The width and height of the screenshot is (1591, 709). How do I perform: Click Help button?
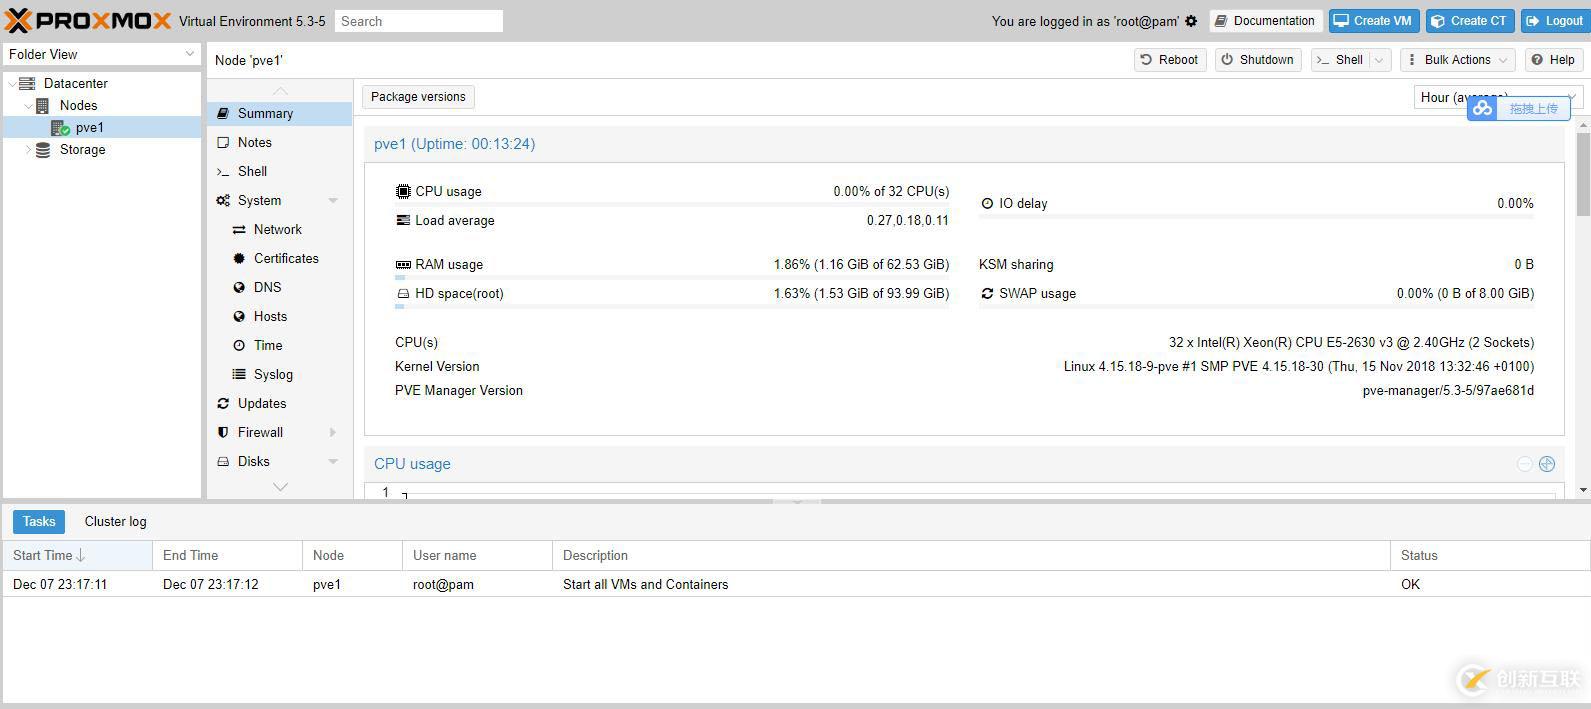click(x=1553, y=60)
